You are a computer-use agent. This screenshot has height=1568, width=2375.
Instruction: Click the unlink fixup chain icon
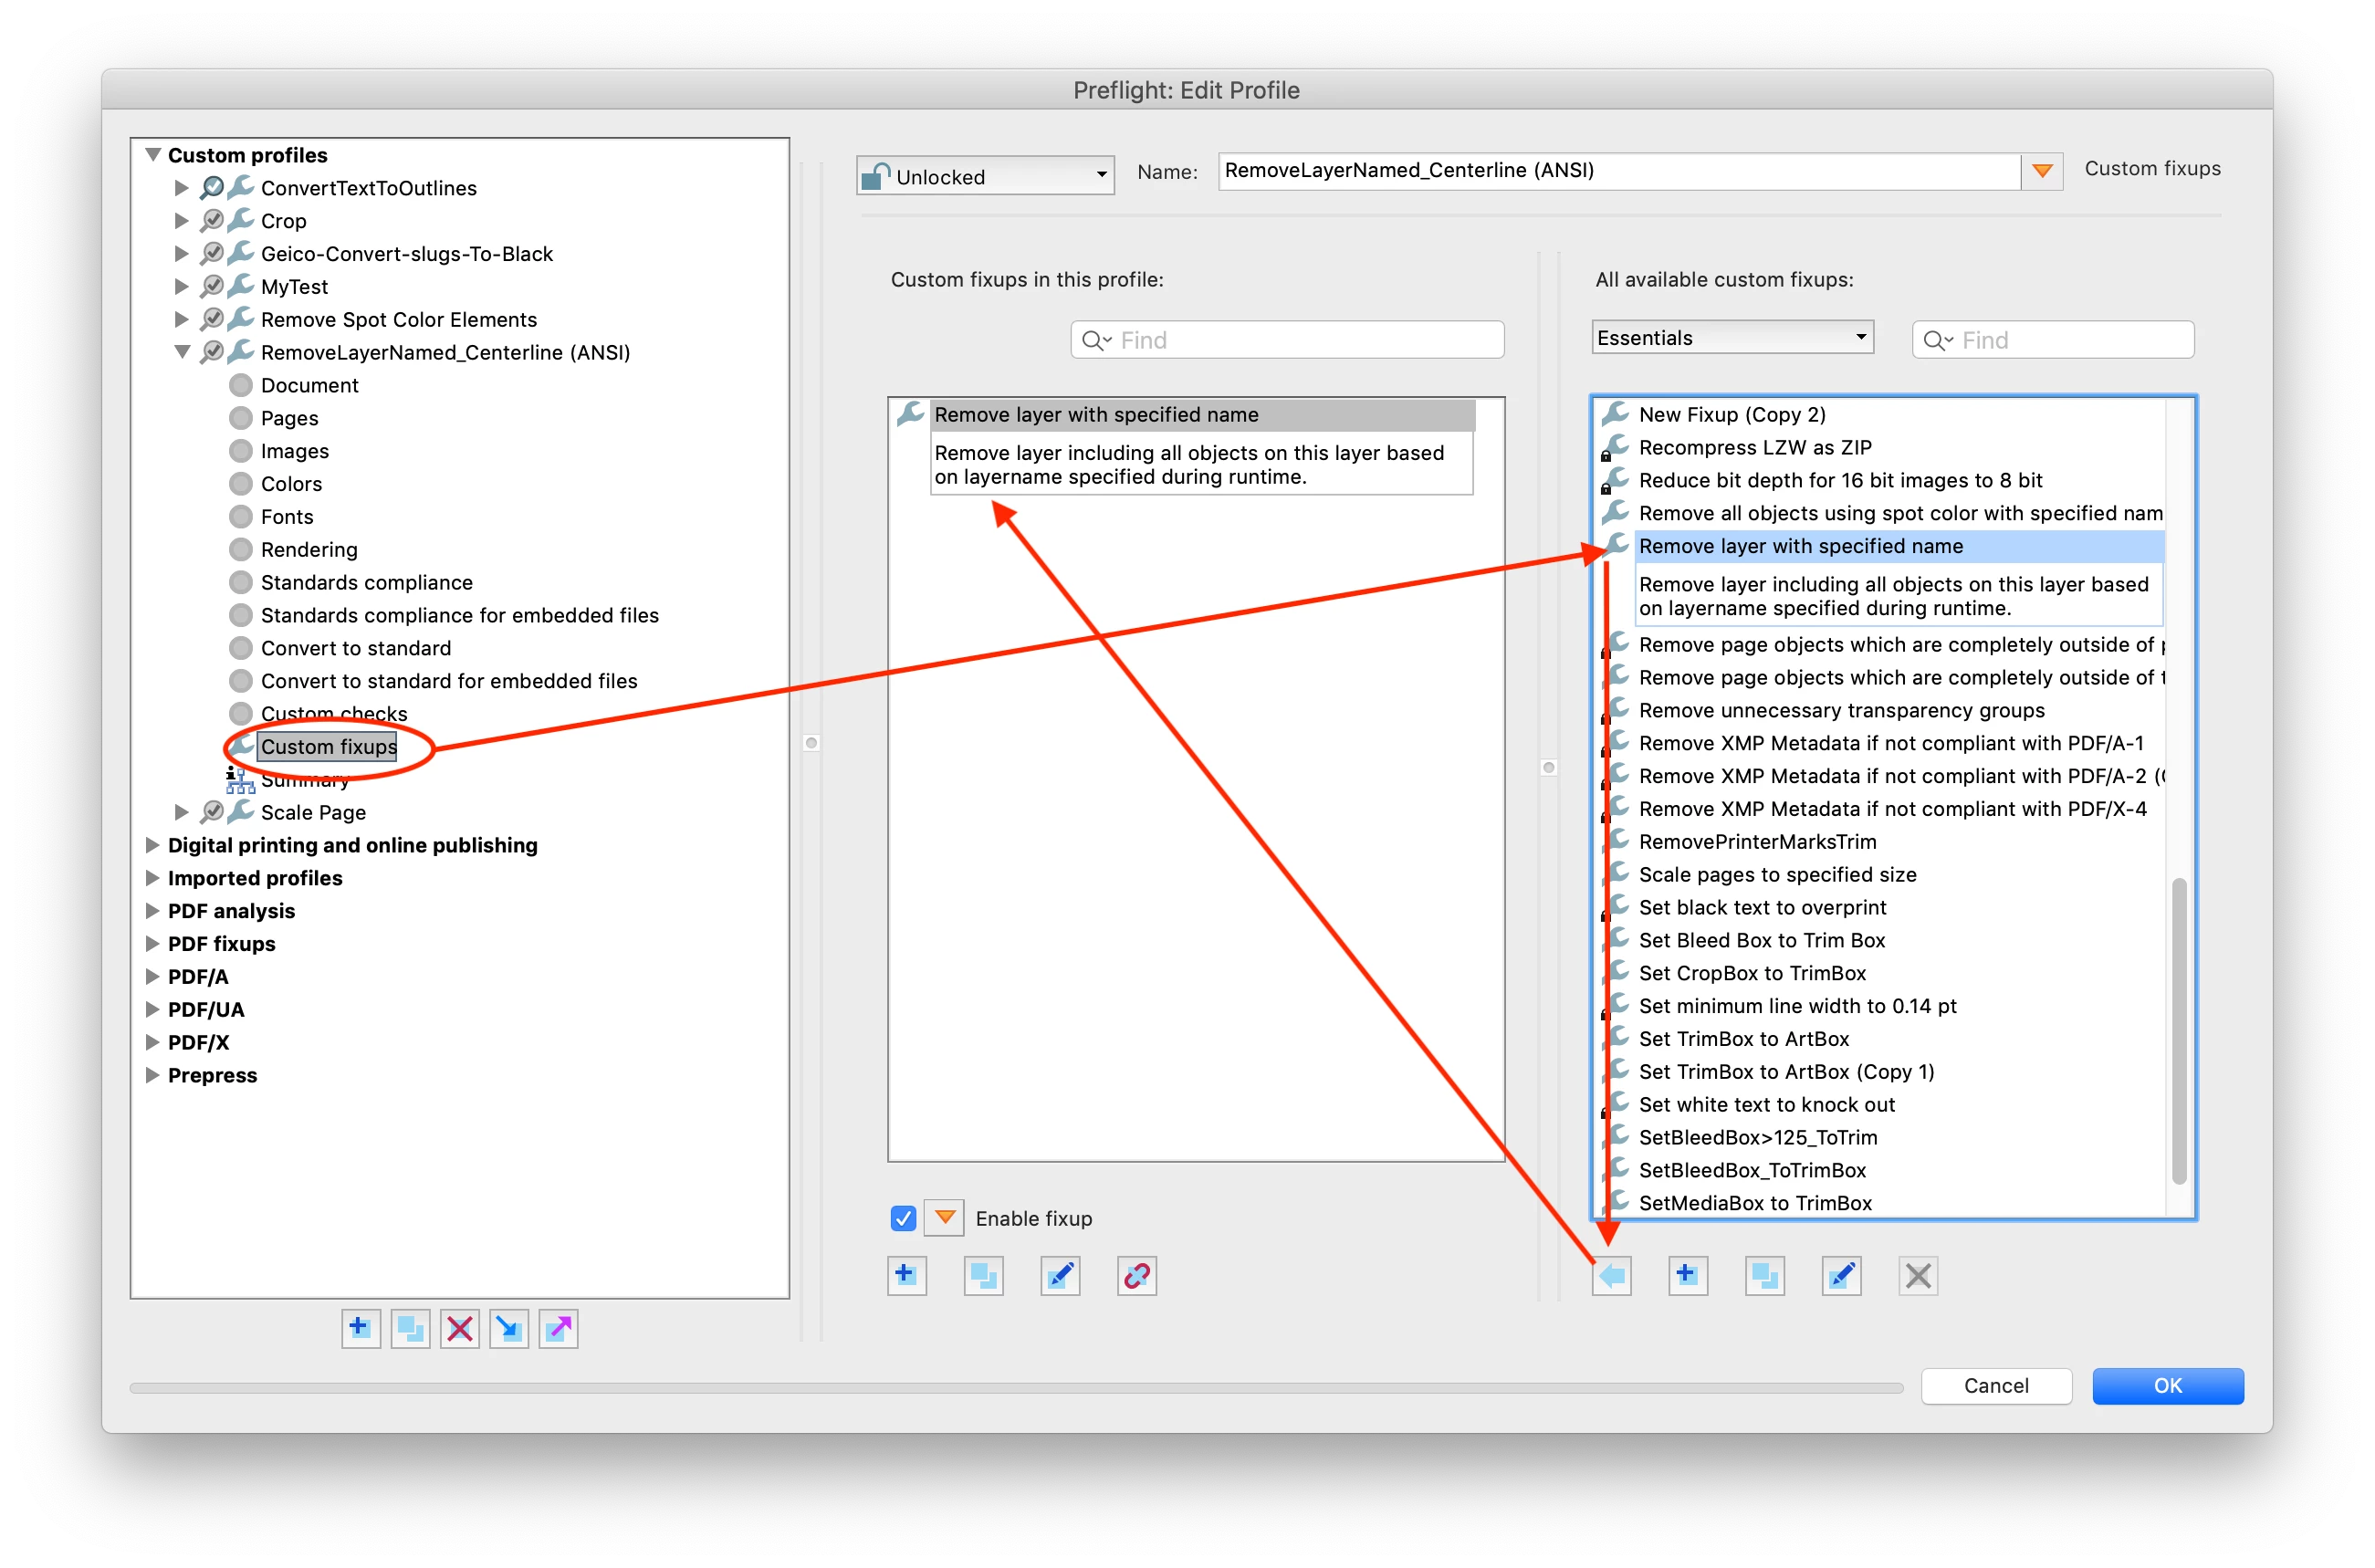1136,1275
